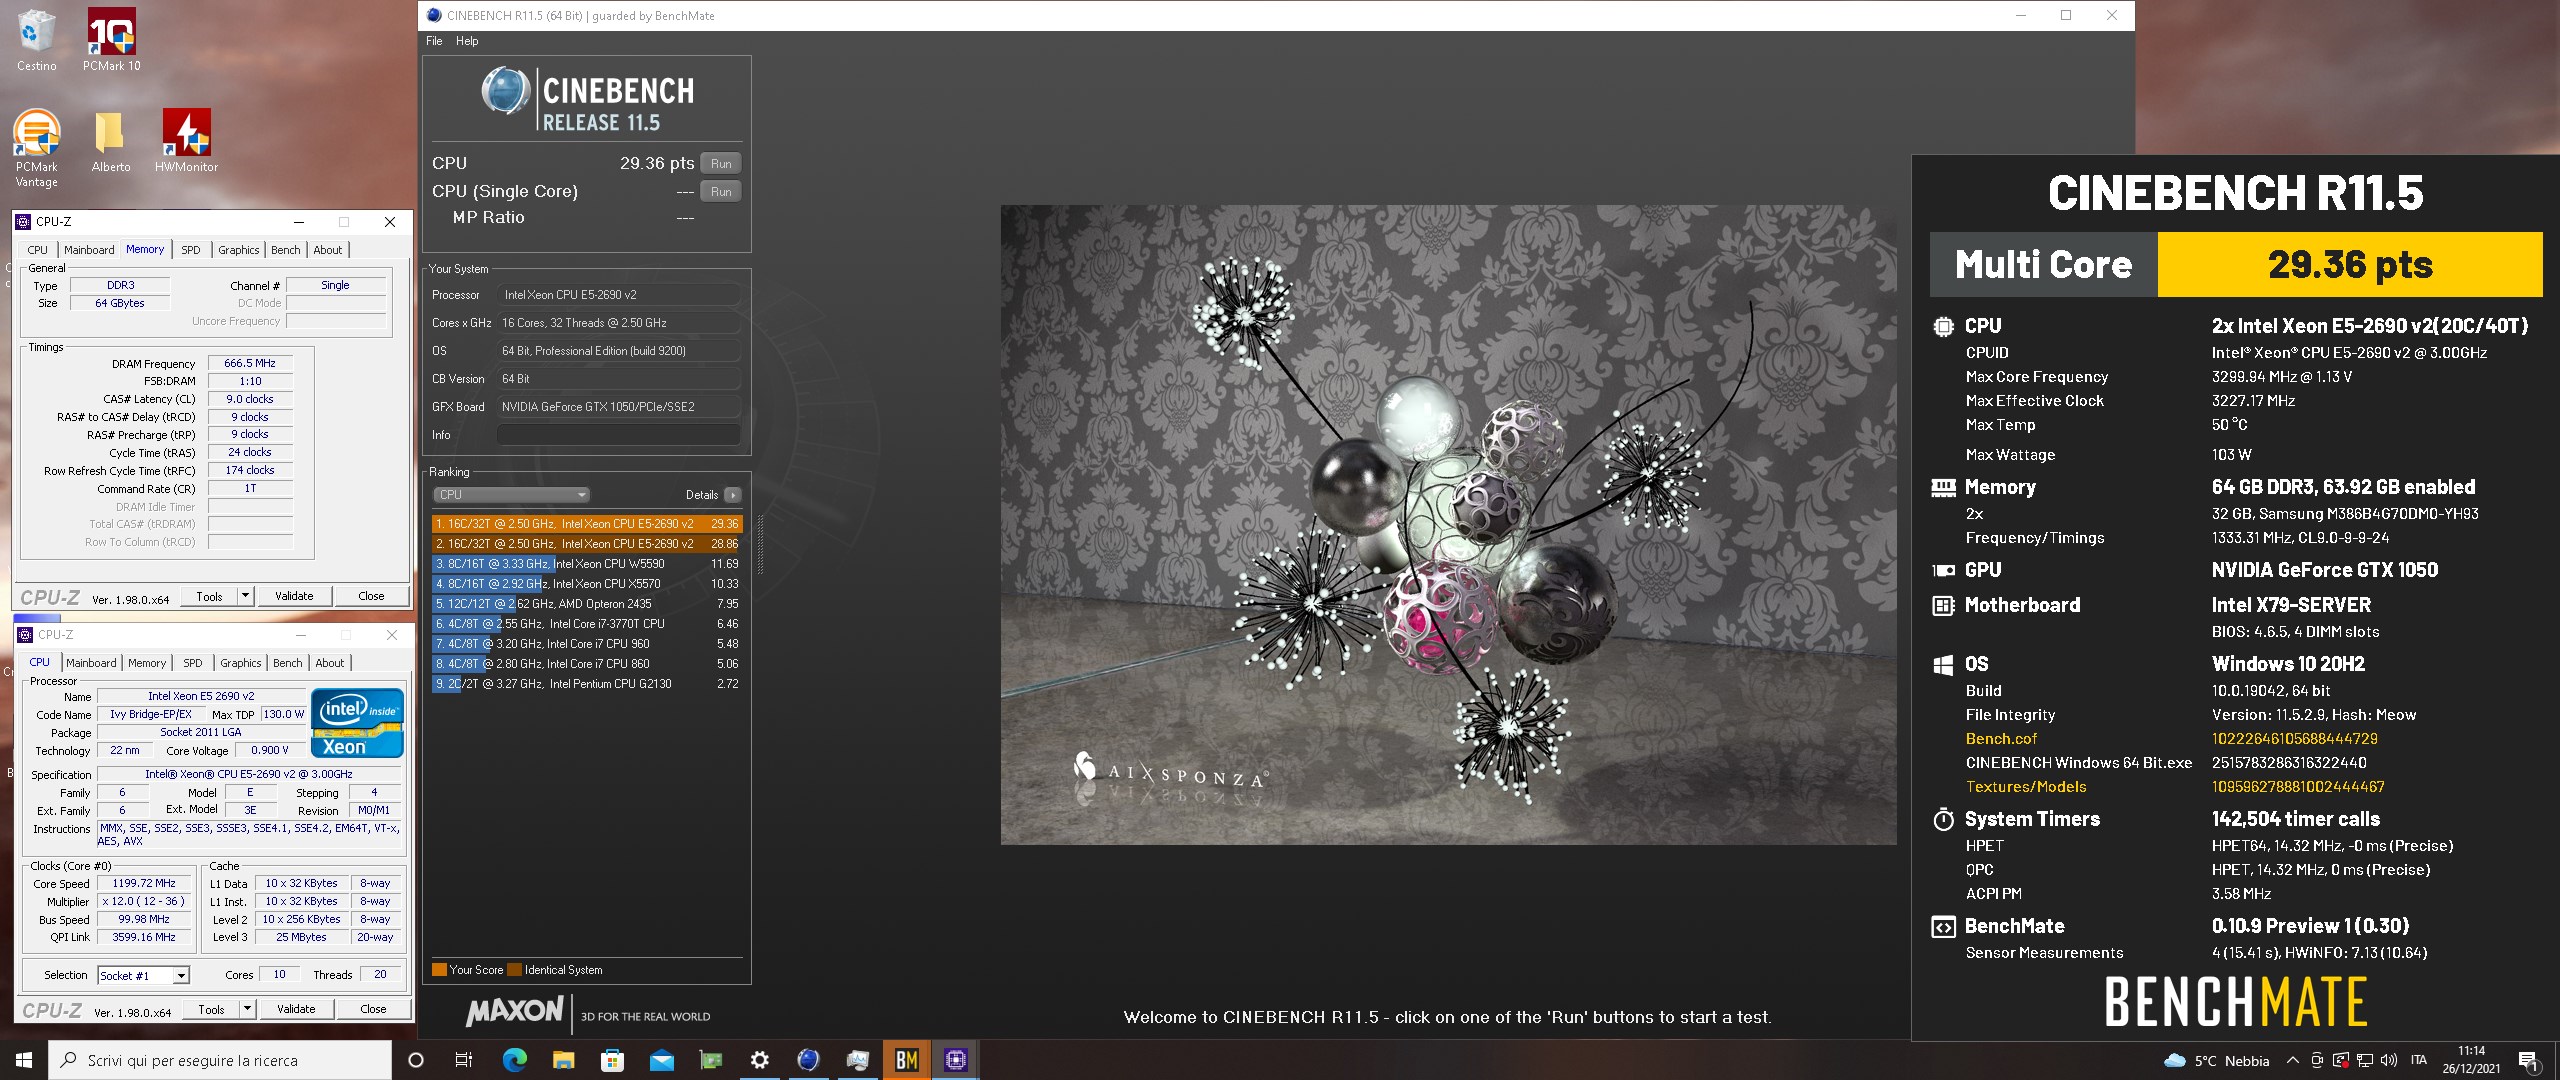Select the Intel Core i7 CPU 860 ranking row

point(586,664)
